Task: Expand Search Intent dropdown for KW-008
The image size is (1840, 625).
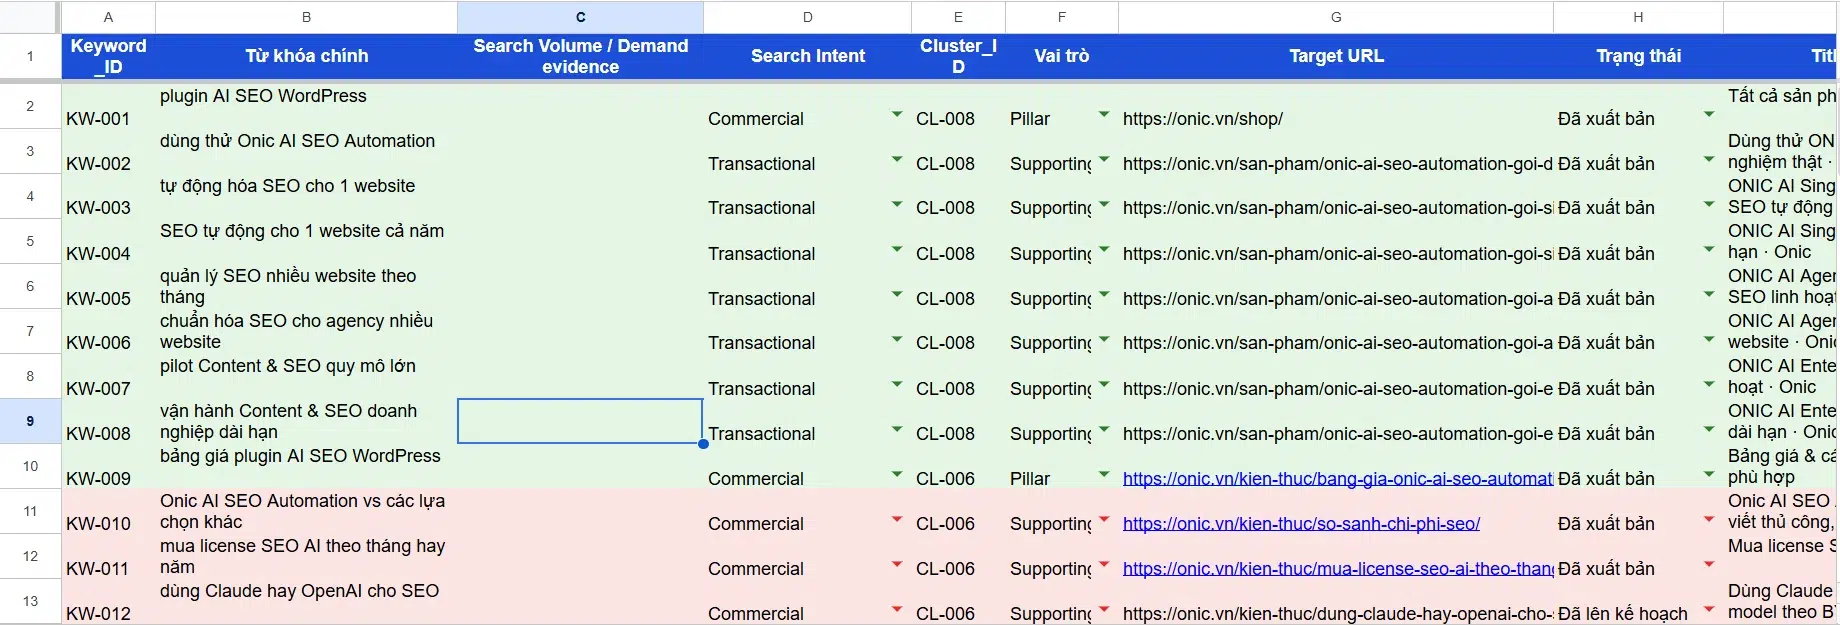Action: pos(897,430)
